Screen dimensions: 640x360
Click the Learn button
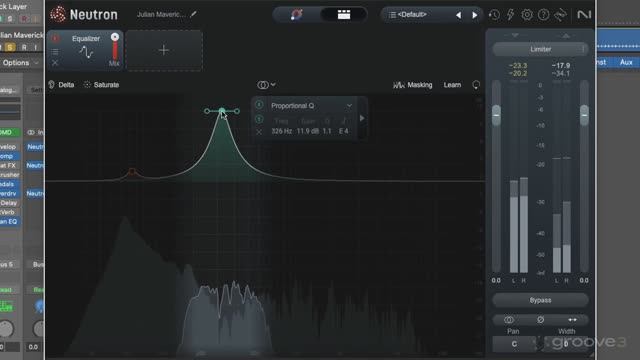coord(452,85)
